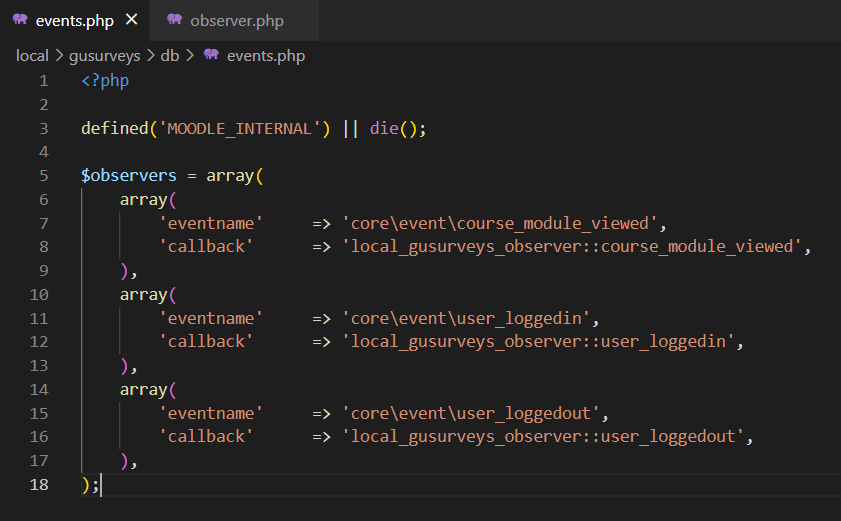The image size is (841, 521).
Task: Click the 'defined' function on line 3
Action: click(114, 128)
